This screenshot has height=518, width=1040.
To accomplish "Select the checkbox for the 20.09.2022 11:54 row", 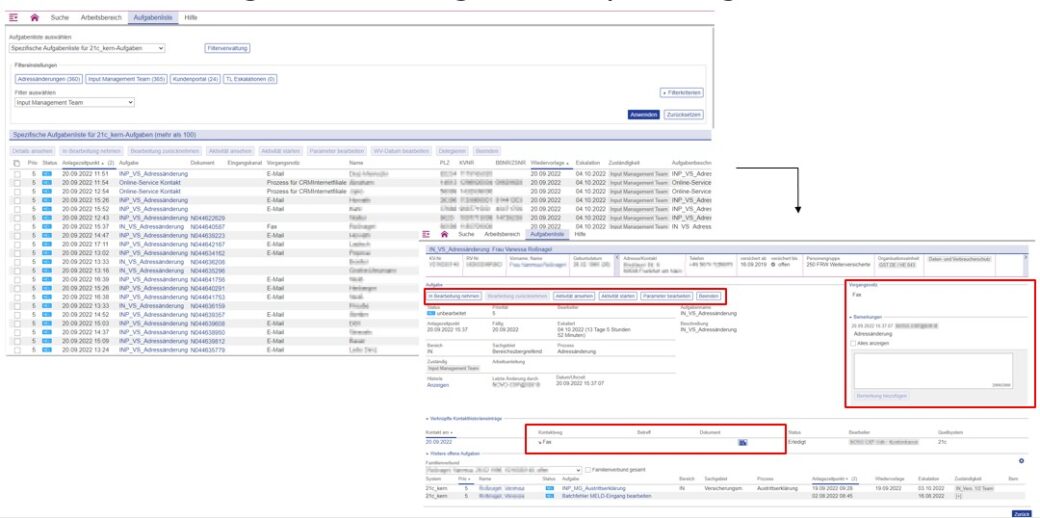I will click(x=17, y=182).
